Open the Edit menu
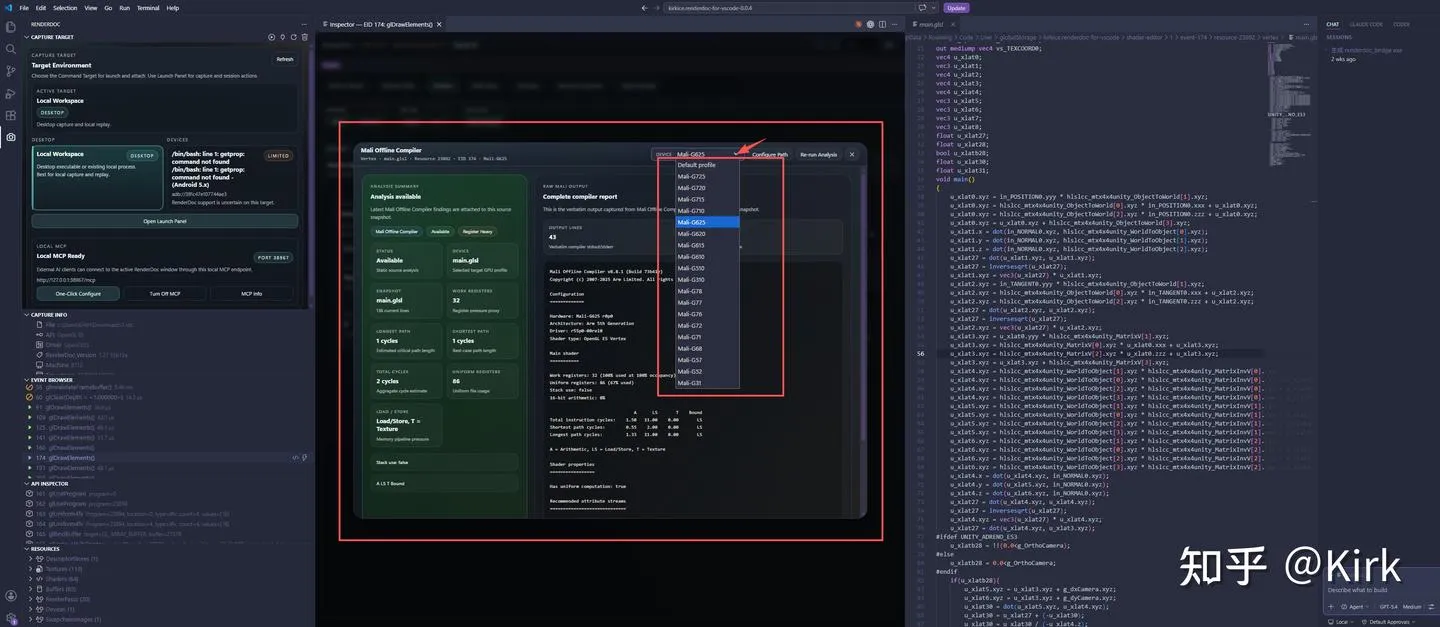Screen dimensions: 1440x627 [x=41, y=7]
